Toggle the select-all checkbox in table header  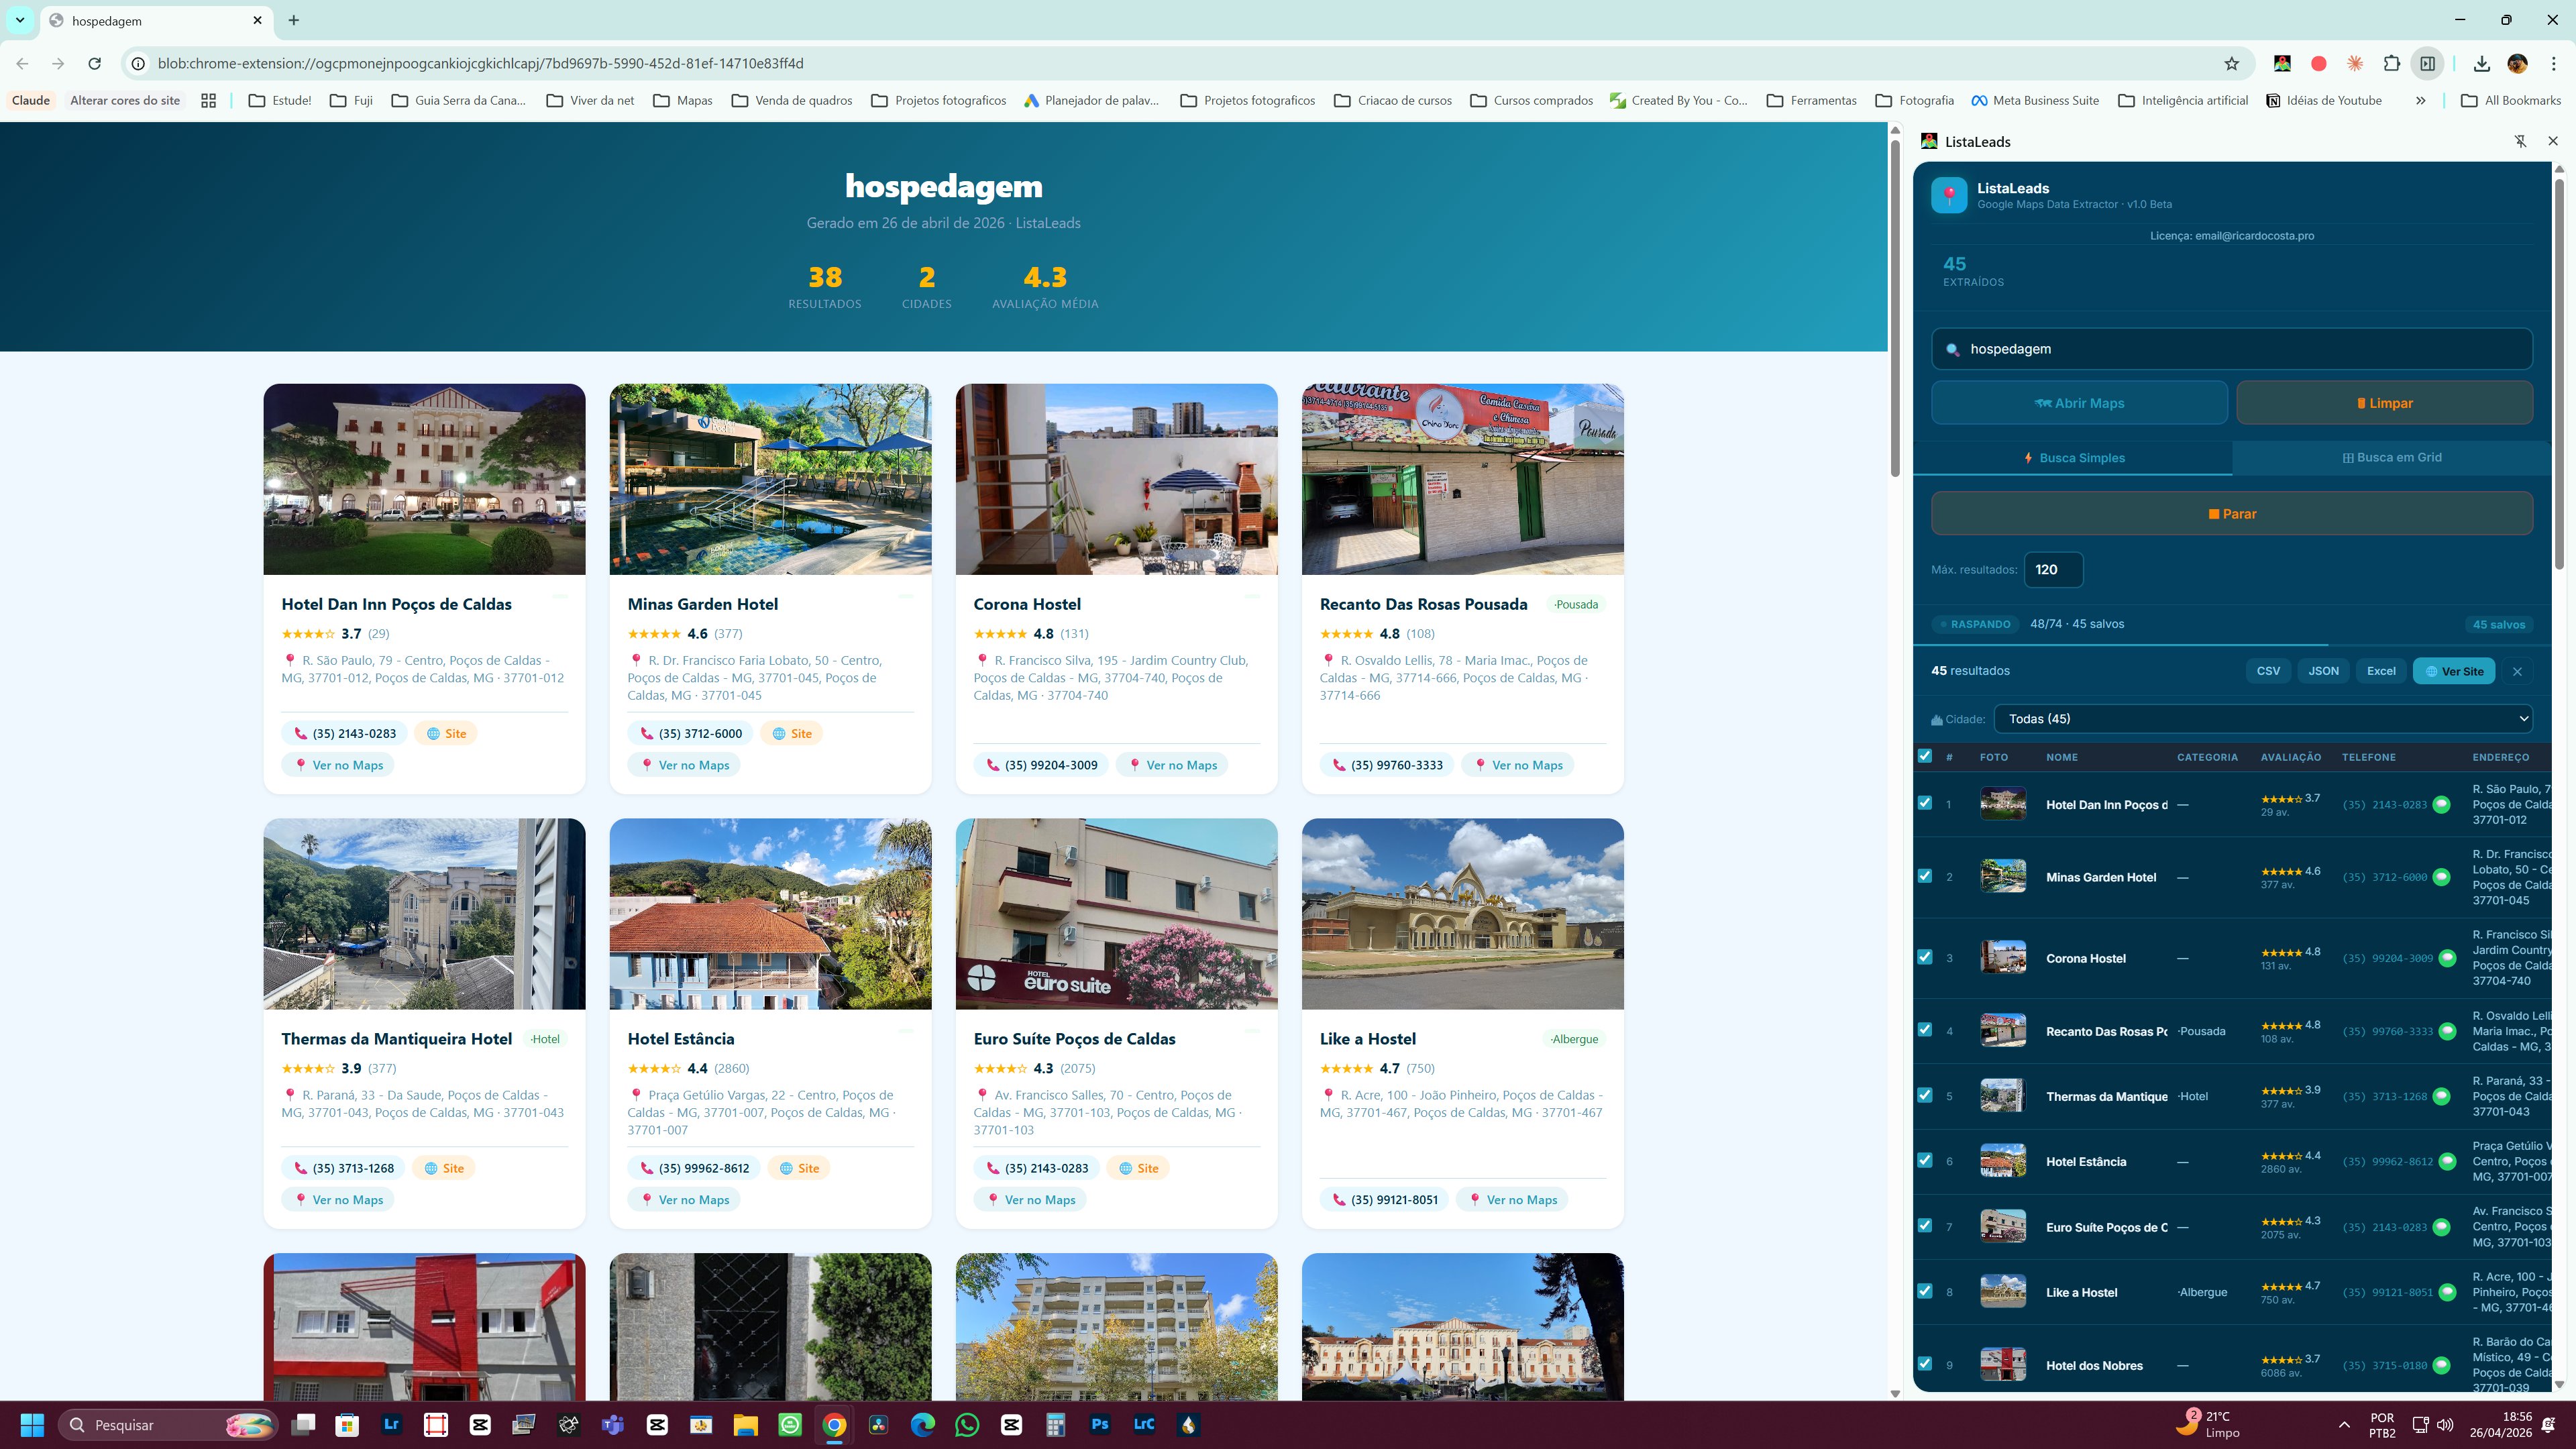click(1924, 756)
